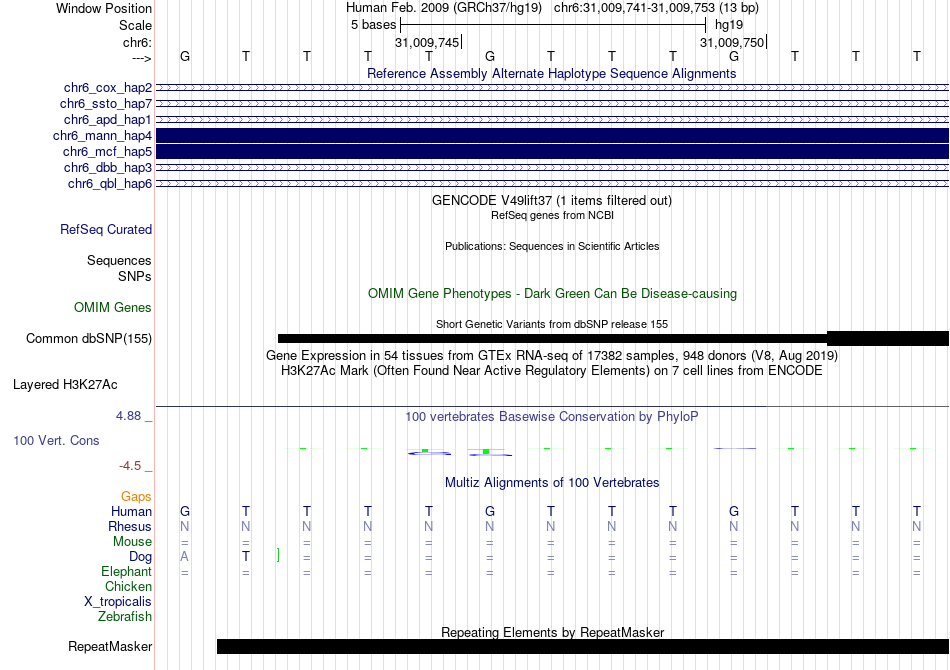The height and width of the screenshot is (670, 950).
Task: Click the RefSeq genes from NCBI title
Action: coord(552,215)
